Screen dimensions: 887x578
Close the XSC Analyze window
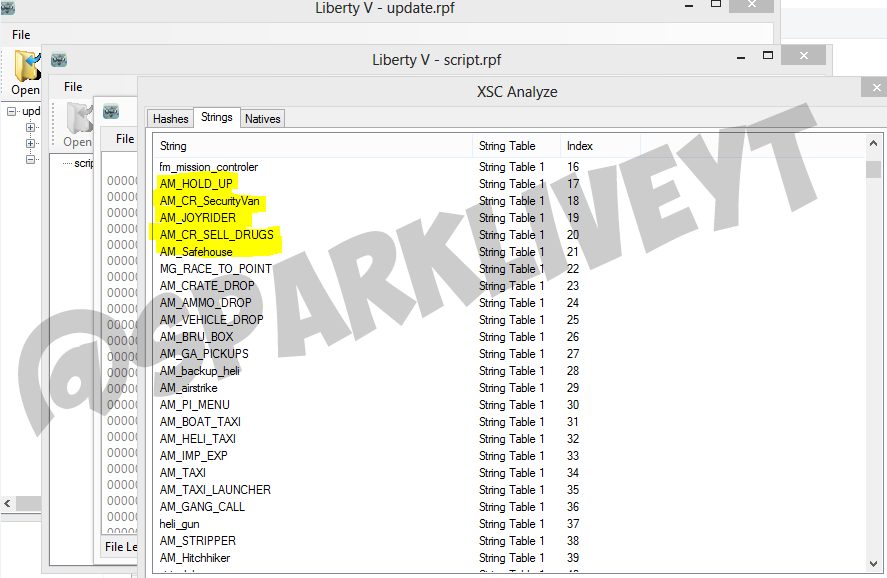tap(876, 87)
